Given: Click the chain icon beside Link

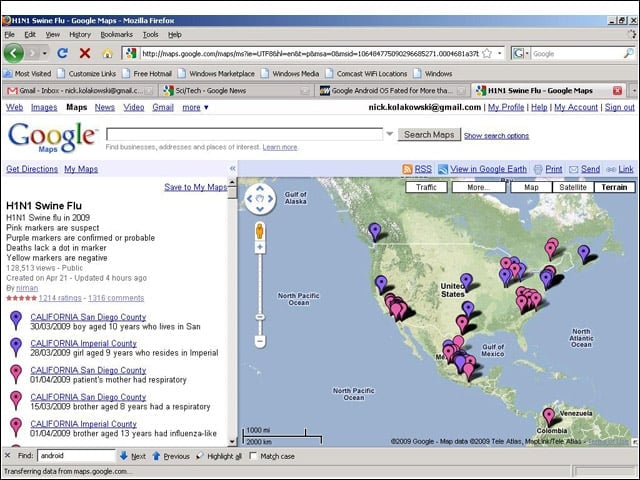Looking at the screenshot, I should (x=611, y=169).
